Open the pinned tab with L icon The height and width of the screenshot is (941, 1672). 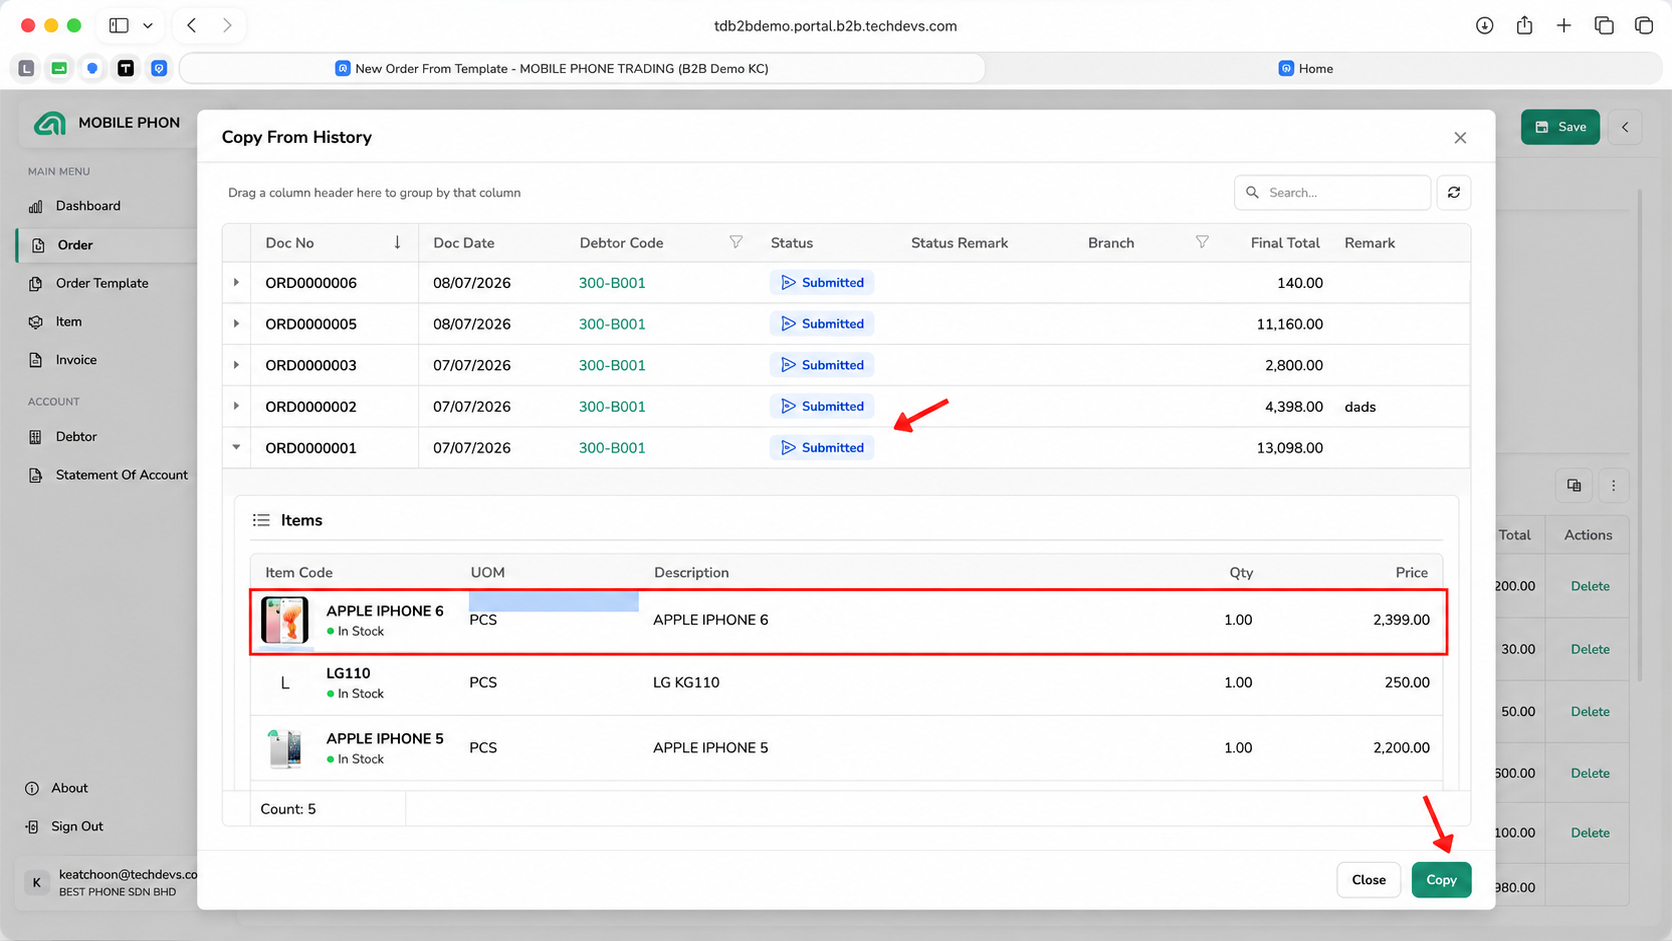click(26, 68)
